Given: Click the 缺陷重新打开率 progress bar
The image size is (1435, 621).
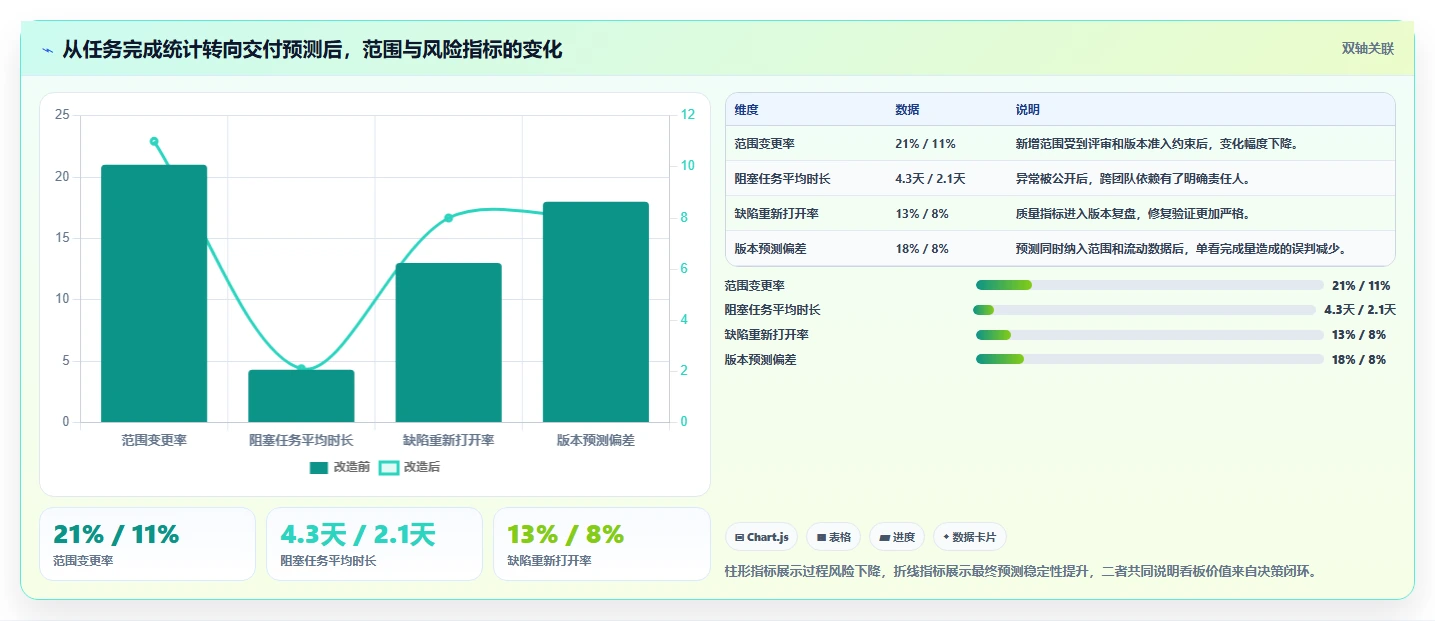Looking at the screenshot, I should click(1149, 335).
